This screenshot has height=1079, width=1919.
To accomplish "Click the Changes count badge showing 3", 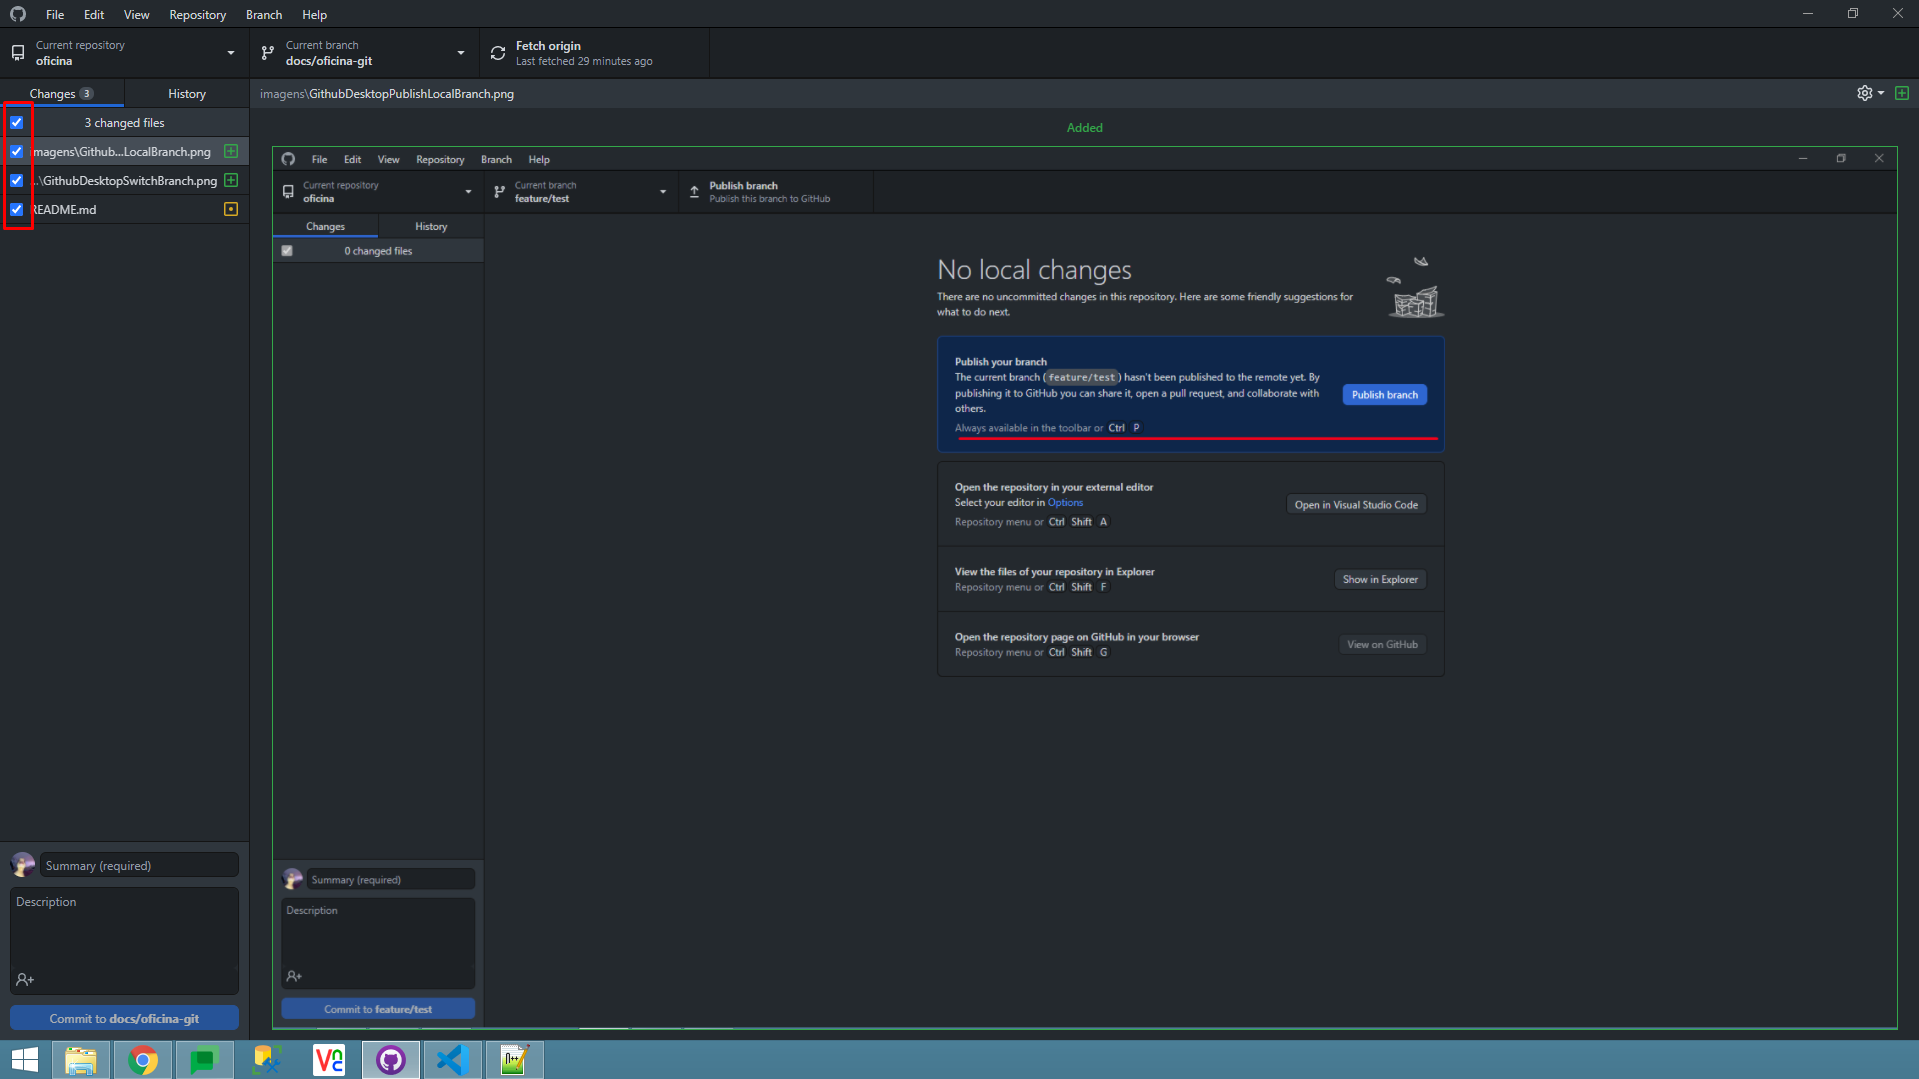I will (87, 93).
